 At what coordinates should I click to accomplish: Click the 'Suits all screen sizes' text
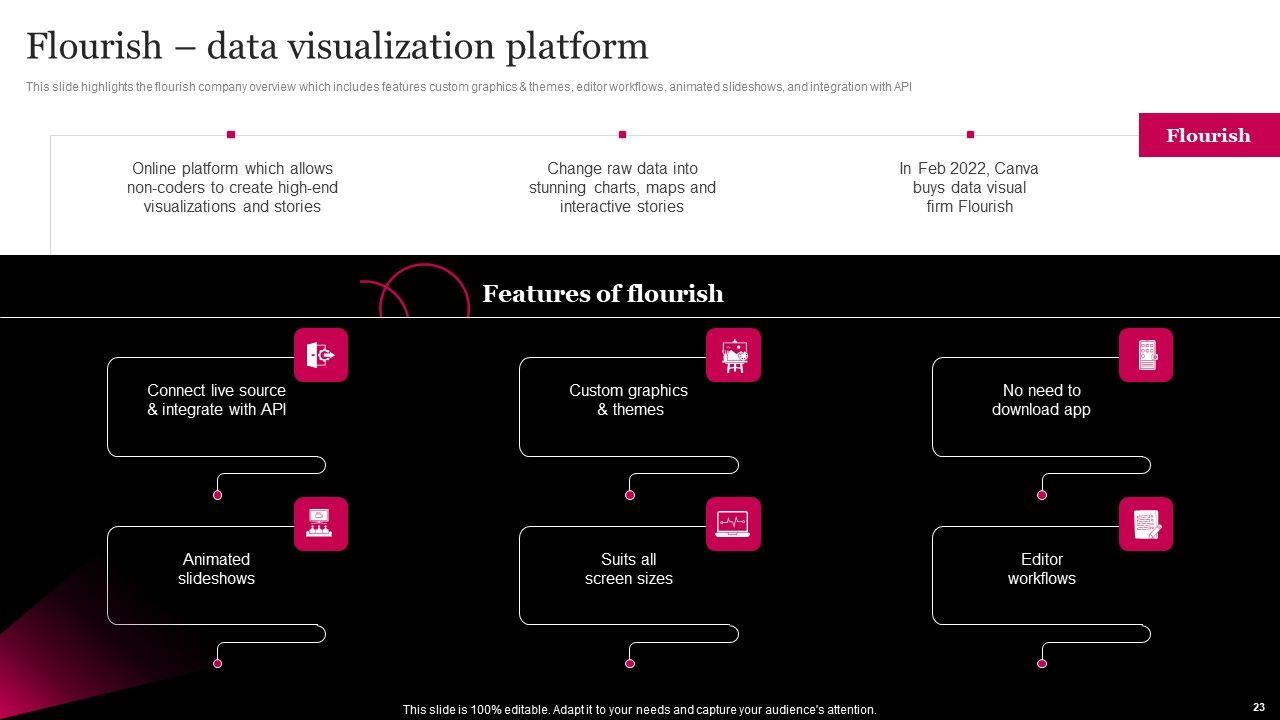pos(629,569)
